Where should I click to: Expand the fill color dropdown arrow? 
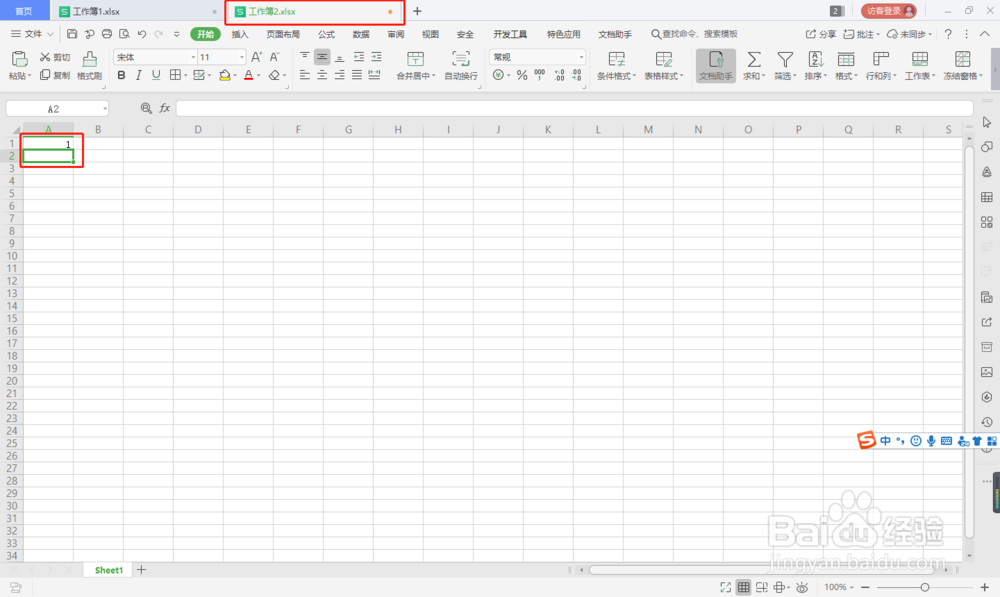point(235,76)
